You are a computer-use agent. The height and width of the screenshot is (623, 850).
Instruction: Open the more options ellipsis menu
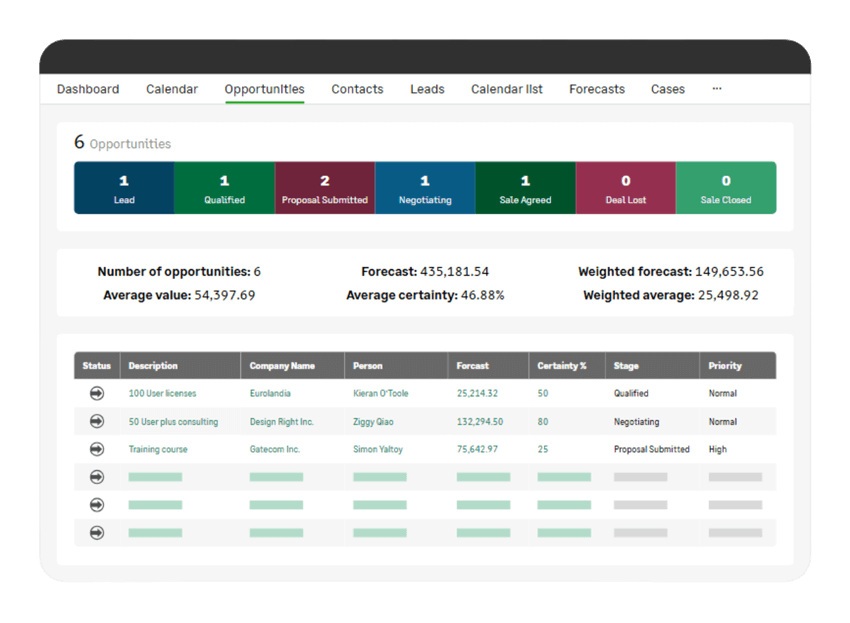(x=717, y=88)
